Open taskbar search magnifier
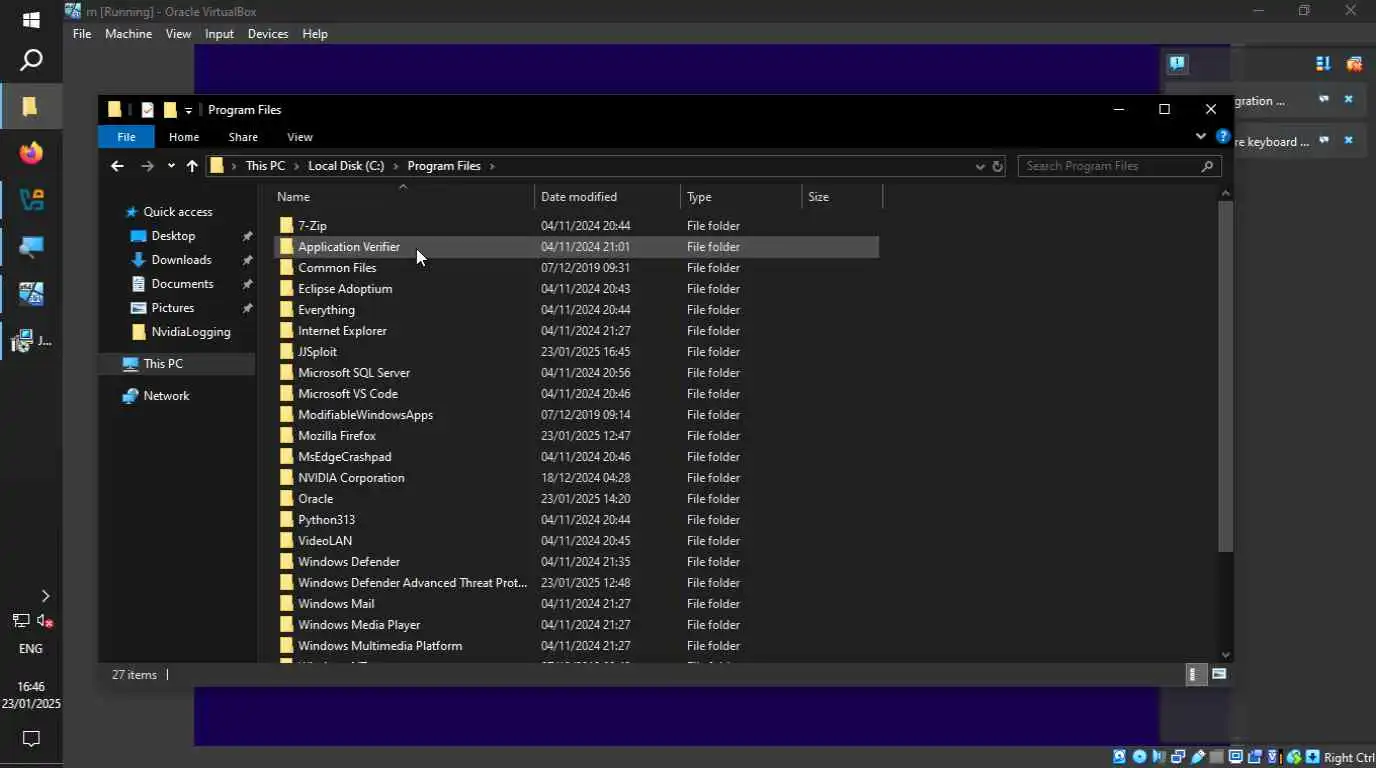Screen dimensions: 1376x768 coord(31,60)
